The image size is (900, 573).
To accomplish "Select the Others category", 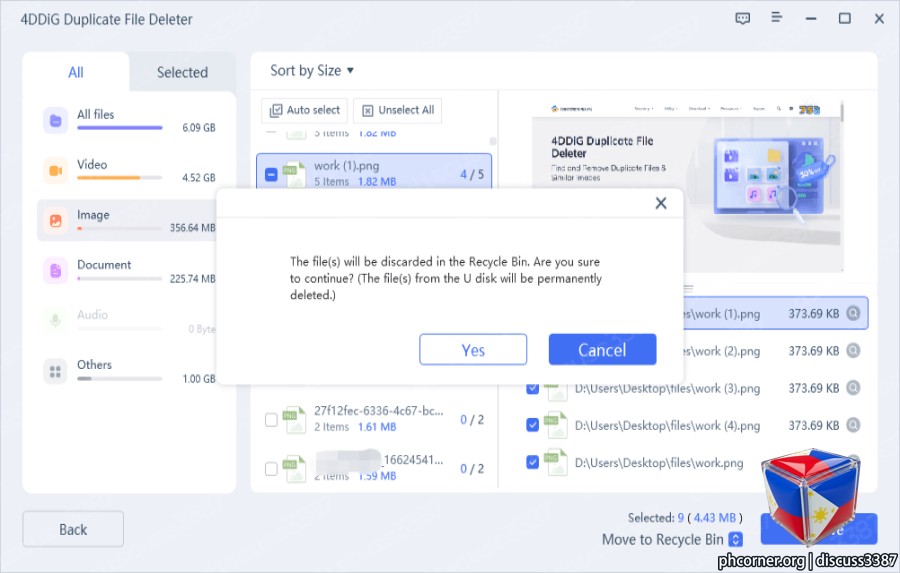I will [x=131, y=371].
